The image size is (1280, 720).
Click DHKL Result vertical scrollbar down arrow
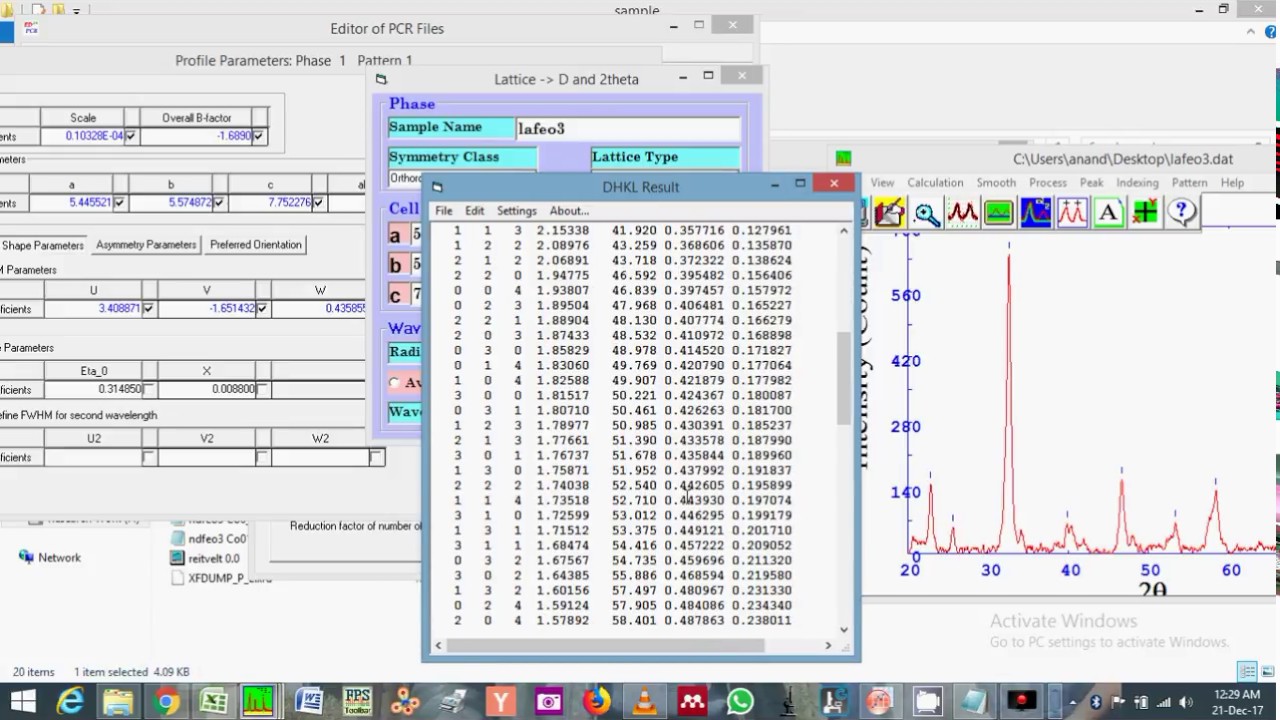(x=844, y=629)
